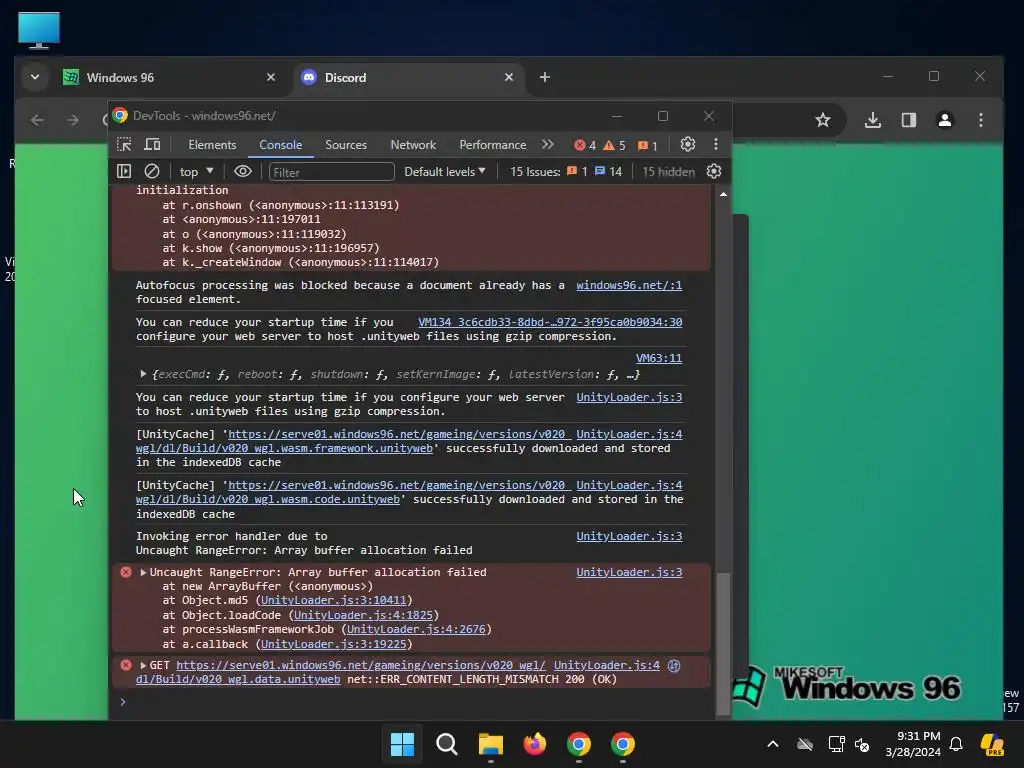Show hidden system tray icons

click(773, 744)
